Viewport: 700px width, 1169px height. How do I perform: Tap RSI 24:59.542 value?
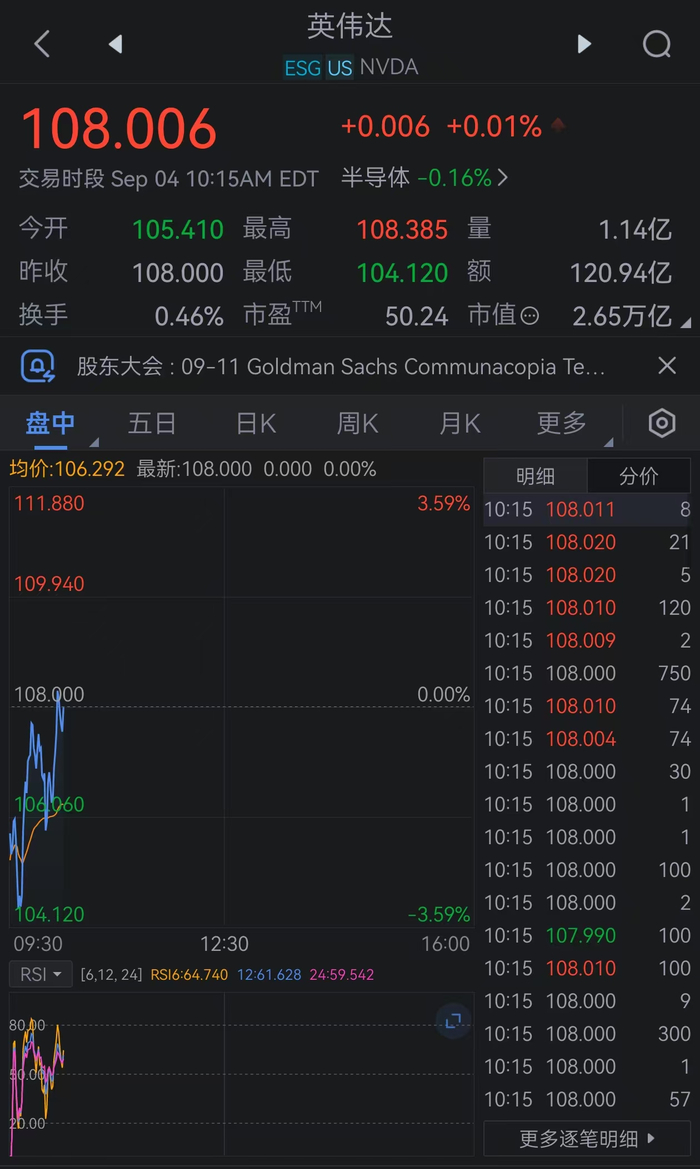pos(342,974)
